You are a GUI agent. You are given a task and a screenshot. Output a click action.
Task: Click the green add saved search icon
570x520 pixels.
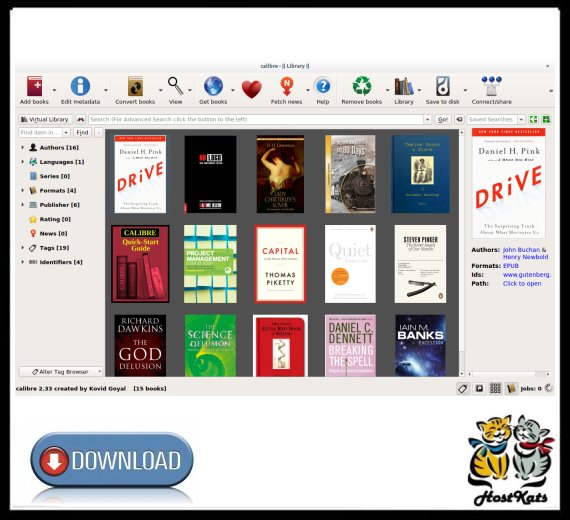coord(546,119)
